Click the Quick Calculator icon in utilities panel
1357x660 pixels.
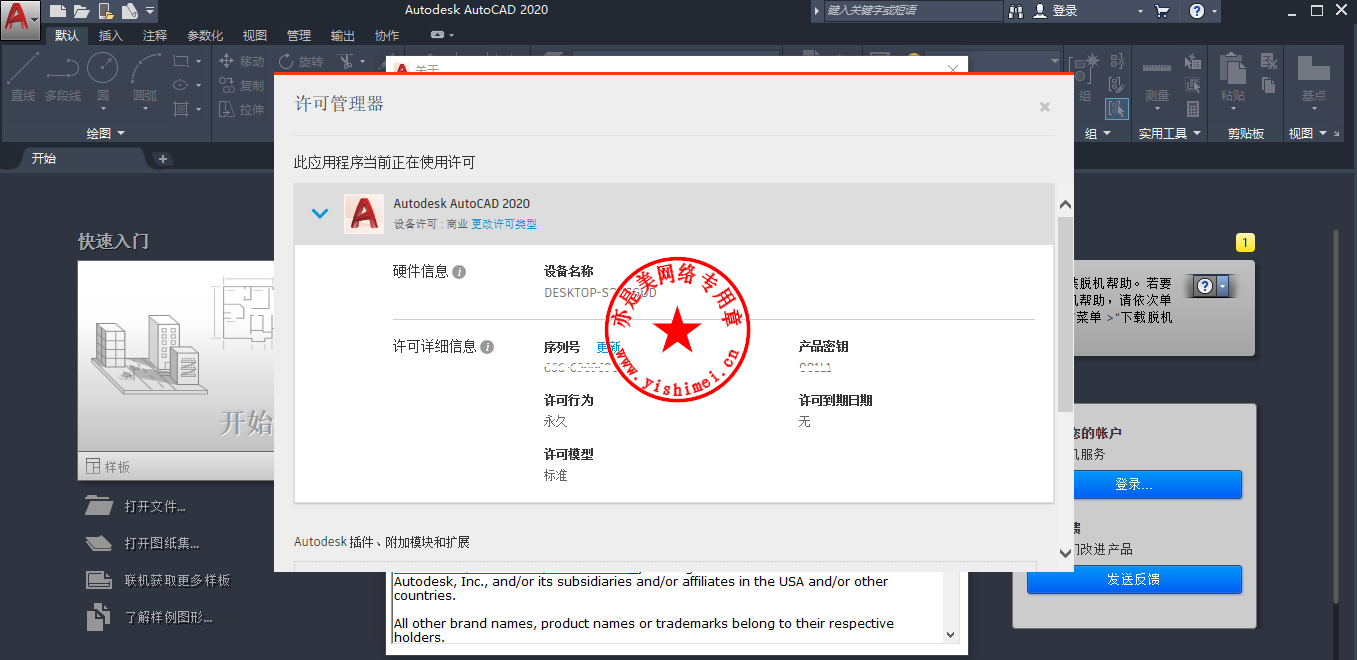(x=1193, y=109)
